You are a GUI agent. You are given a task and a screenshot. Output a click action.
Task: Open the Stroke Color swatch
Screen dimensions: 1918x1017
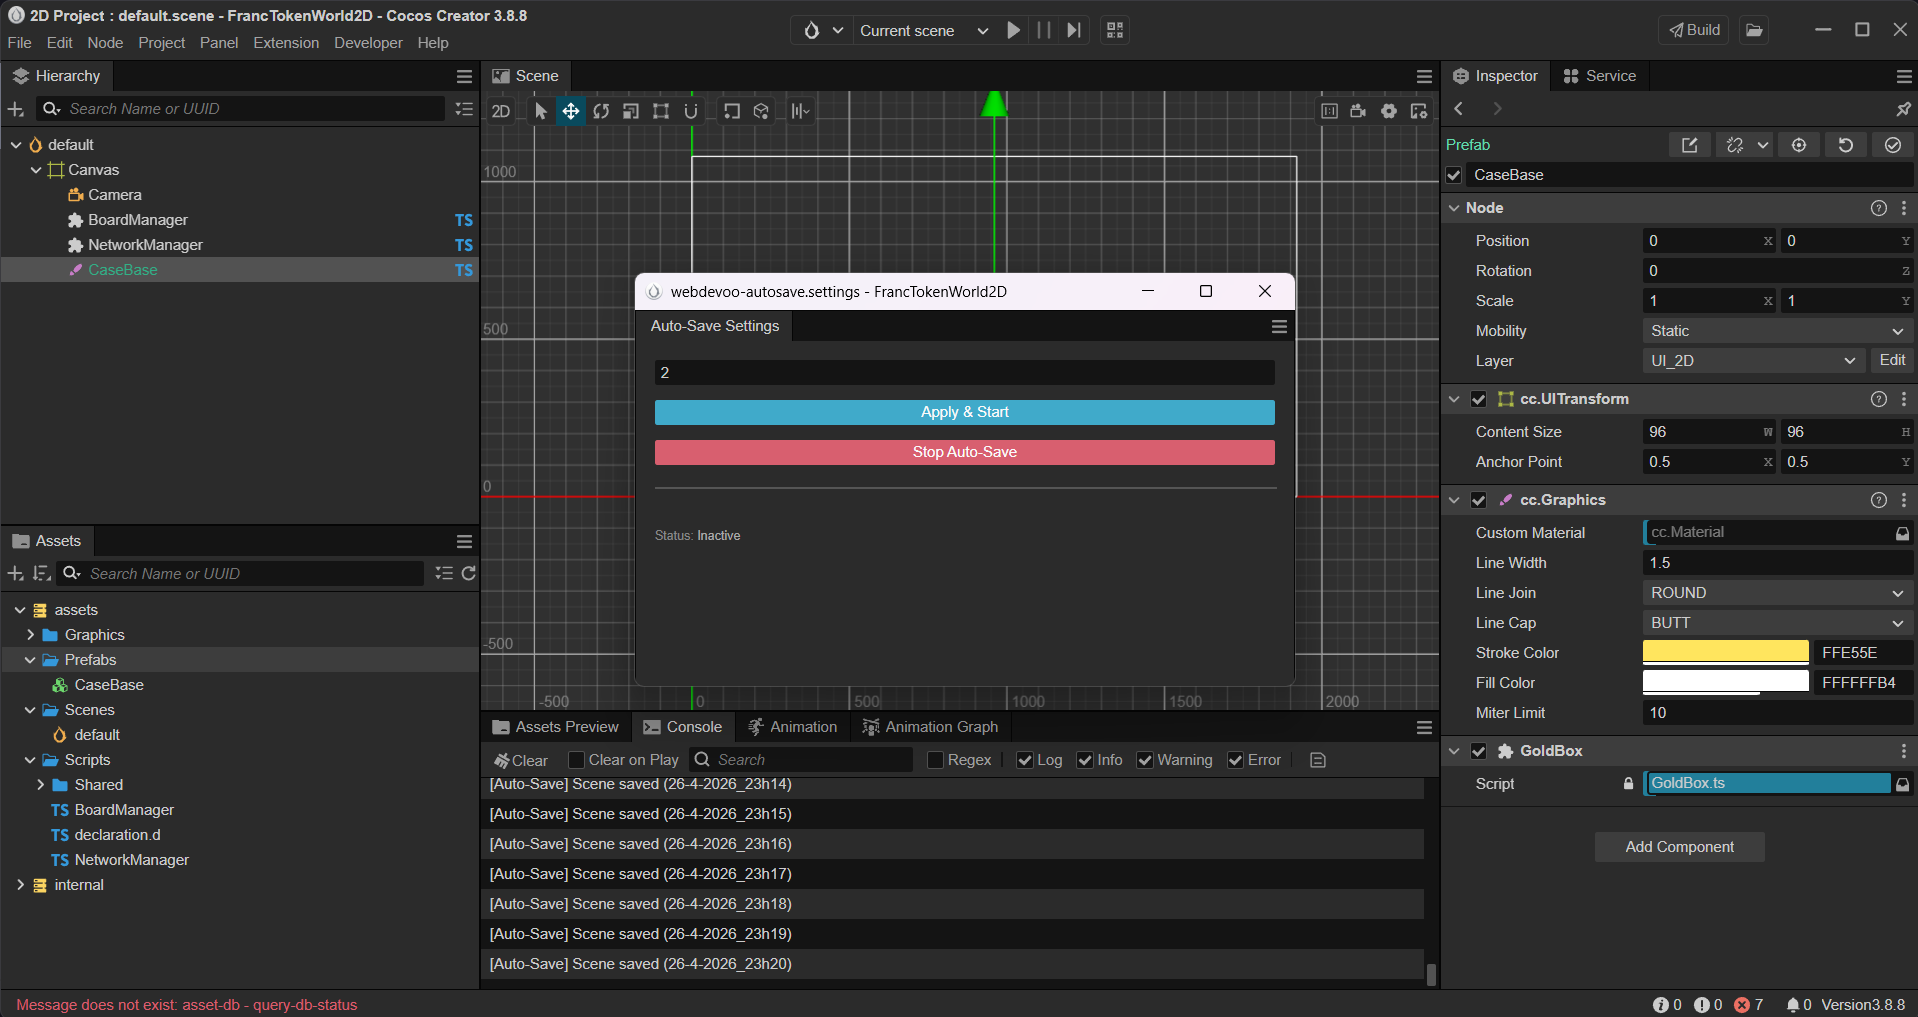click(1725, 653)
